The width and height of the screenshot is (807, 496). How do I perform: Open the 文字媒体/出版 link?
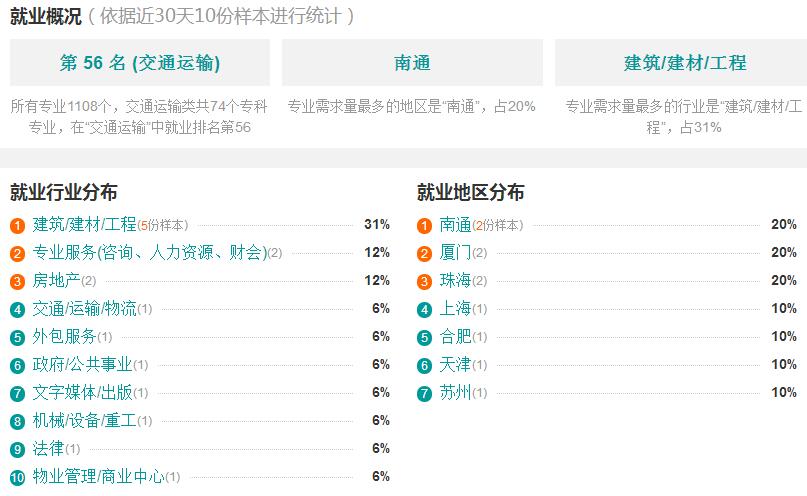coord(82,392)
